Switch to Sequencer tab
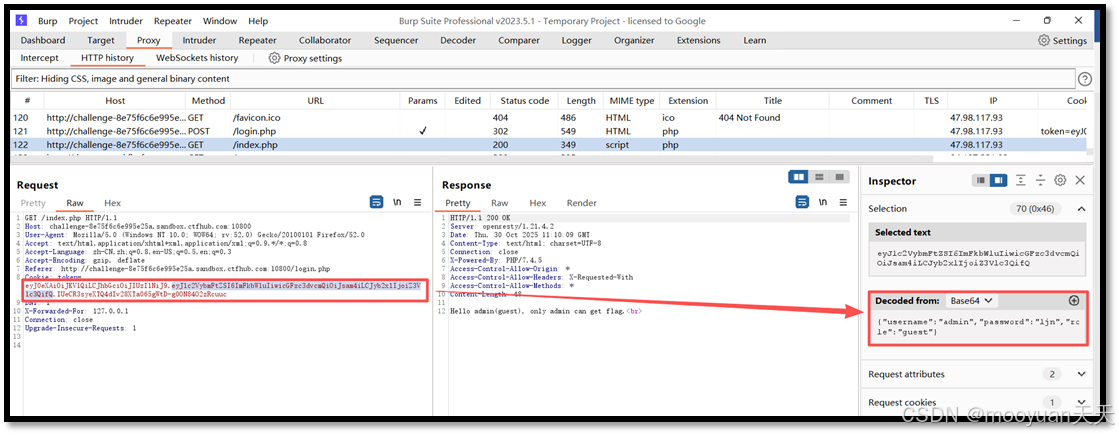1119x435 pixels. [396, 41]
